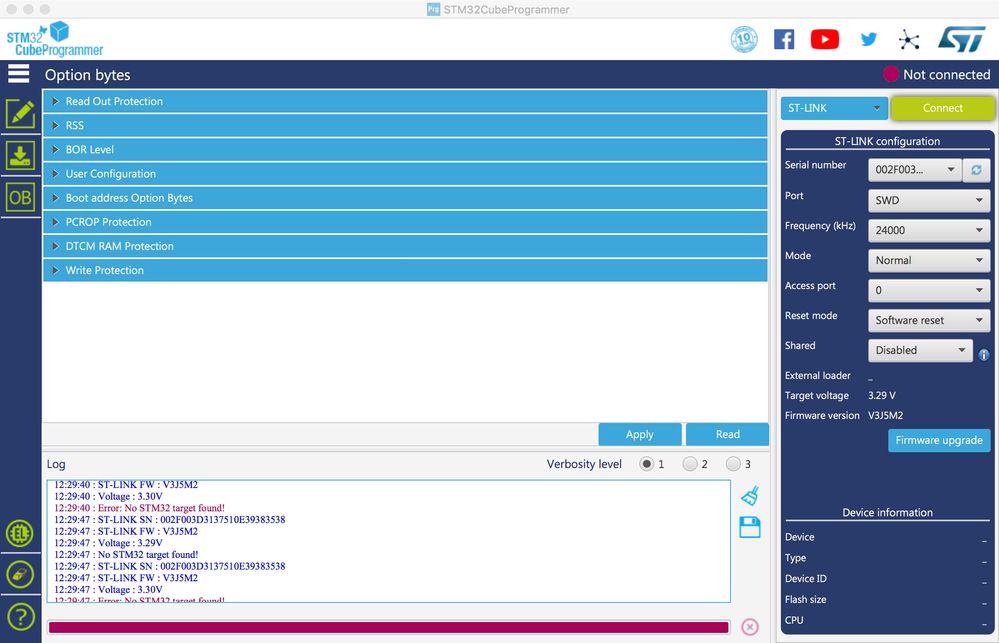
Task: Click the magenta progress bar
Action: point(389,627)
